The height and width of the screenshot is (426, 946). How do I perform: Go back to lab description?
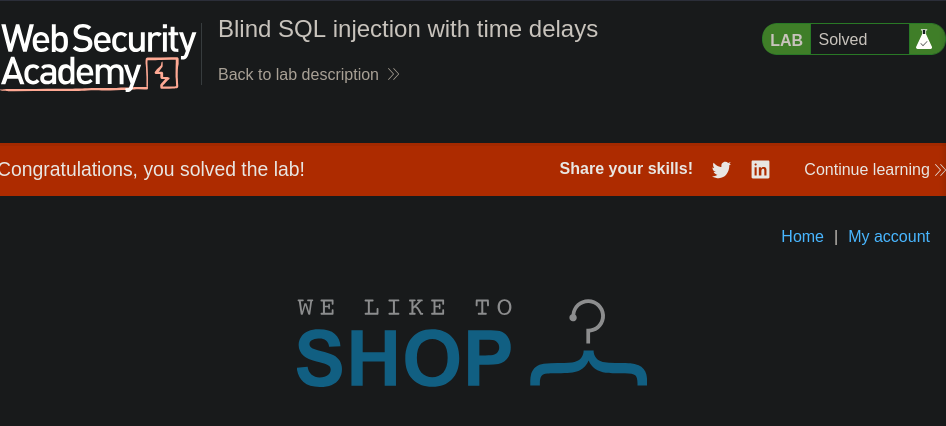click(298, 75)
